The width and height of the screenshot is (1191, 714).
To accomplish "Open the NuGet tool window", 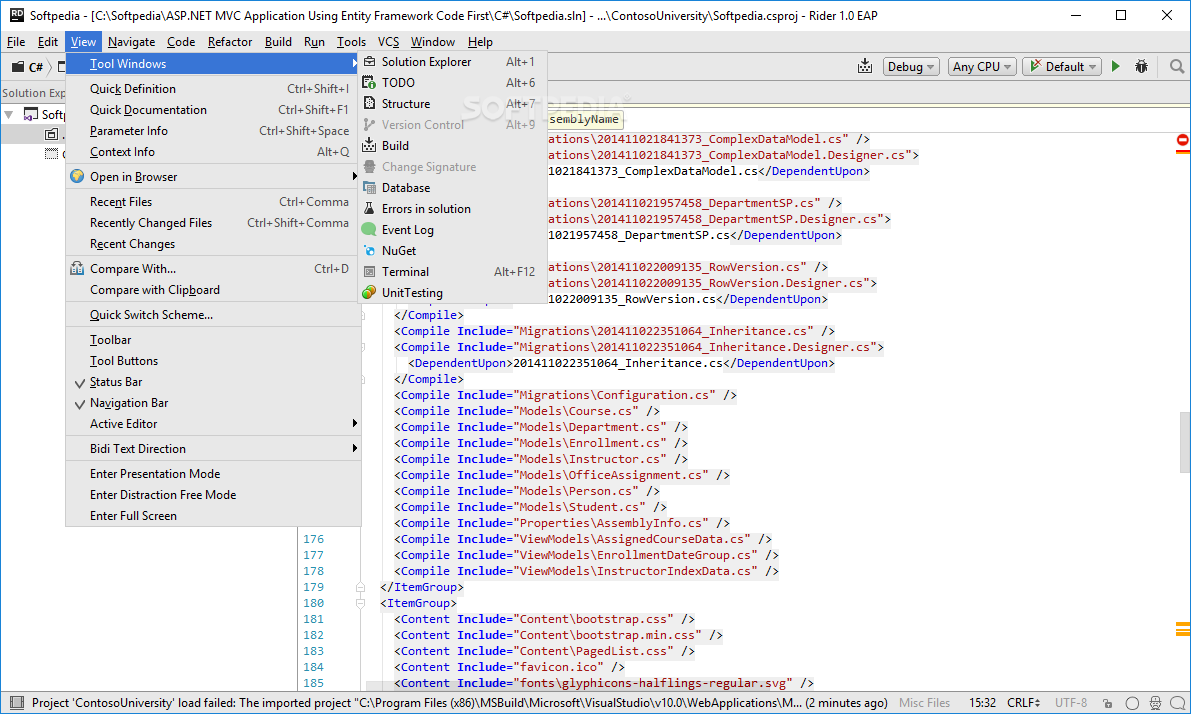I will (452, 251).
